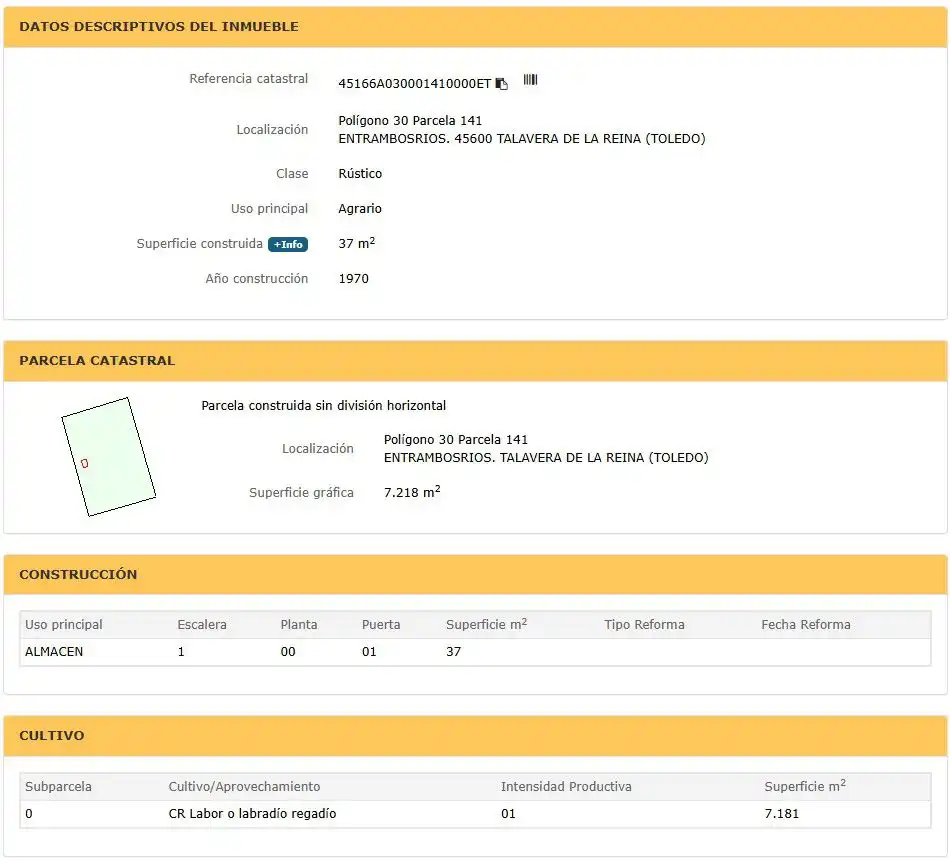
Task: Click the 'Fecha Reforma' column header
Action: tap(806, 625)
